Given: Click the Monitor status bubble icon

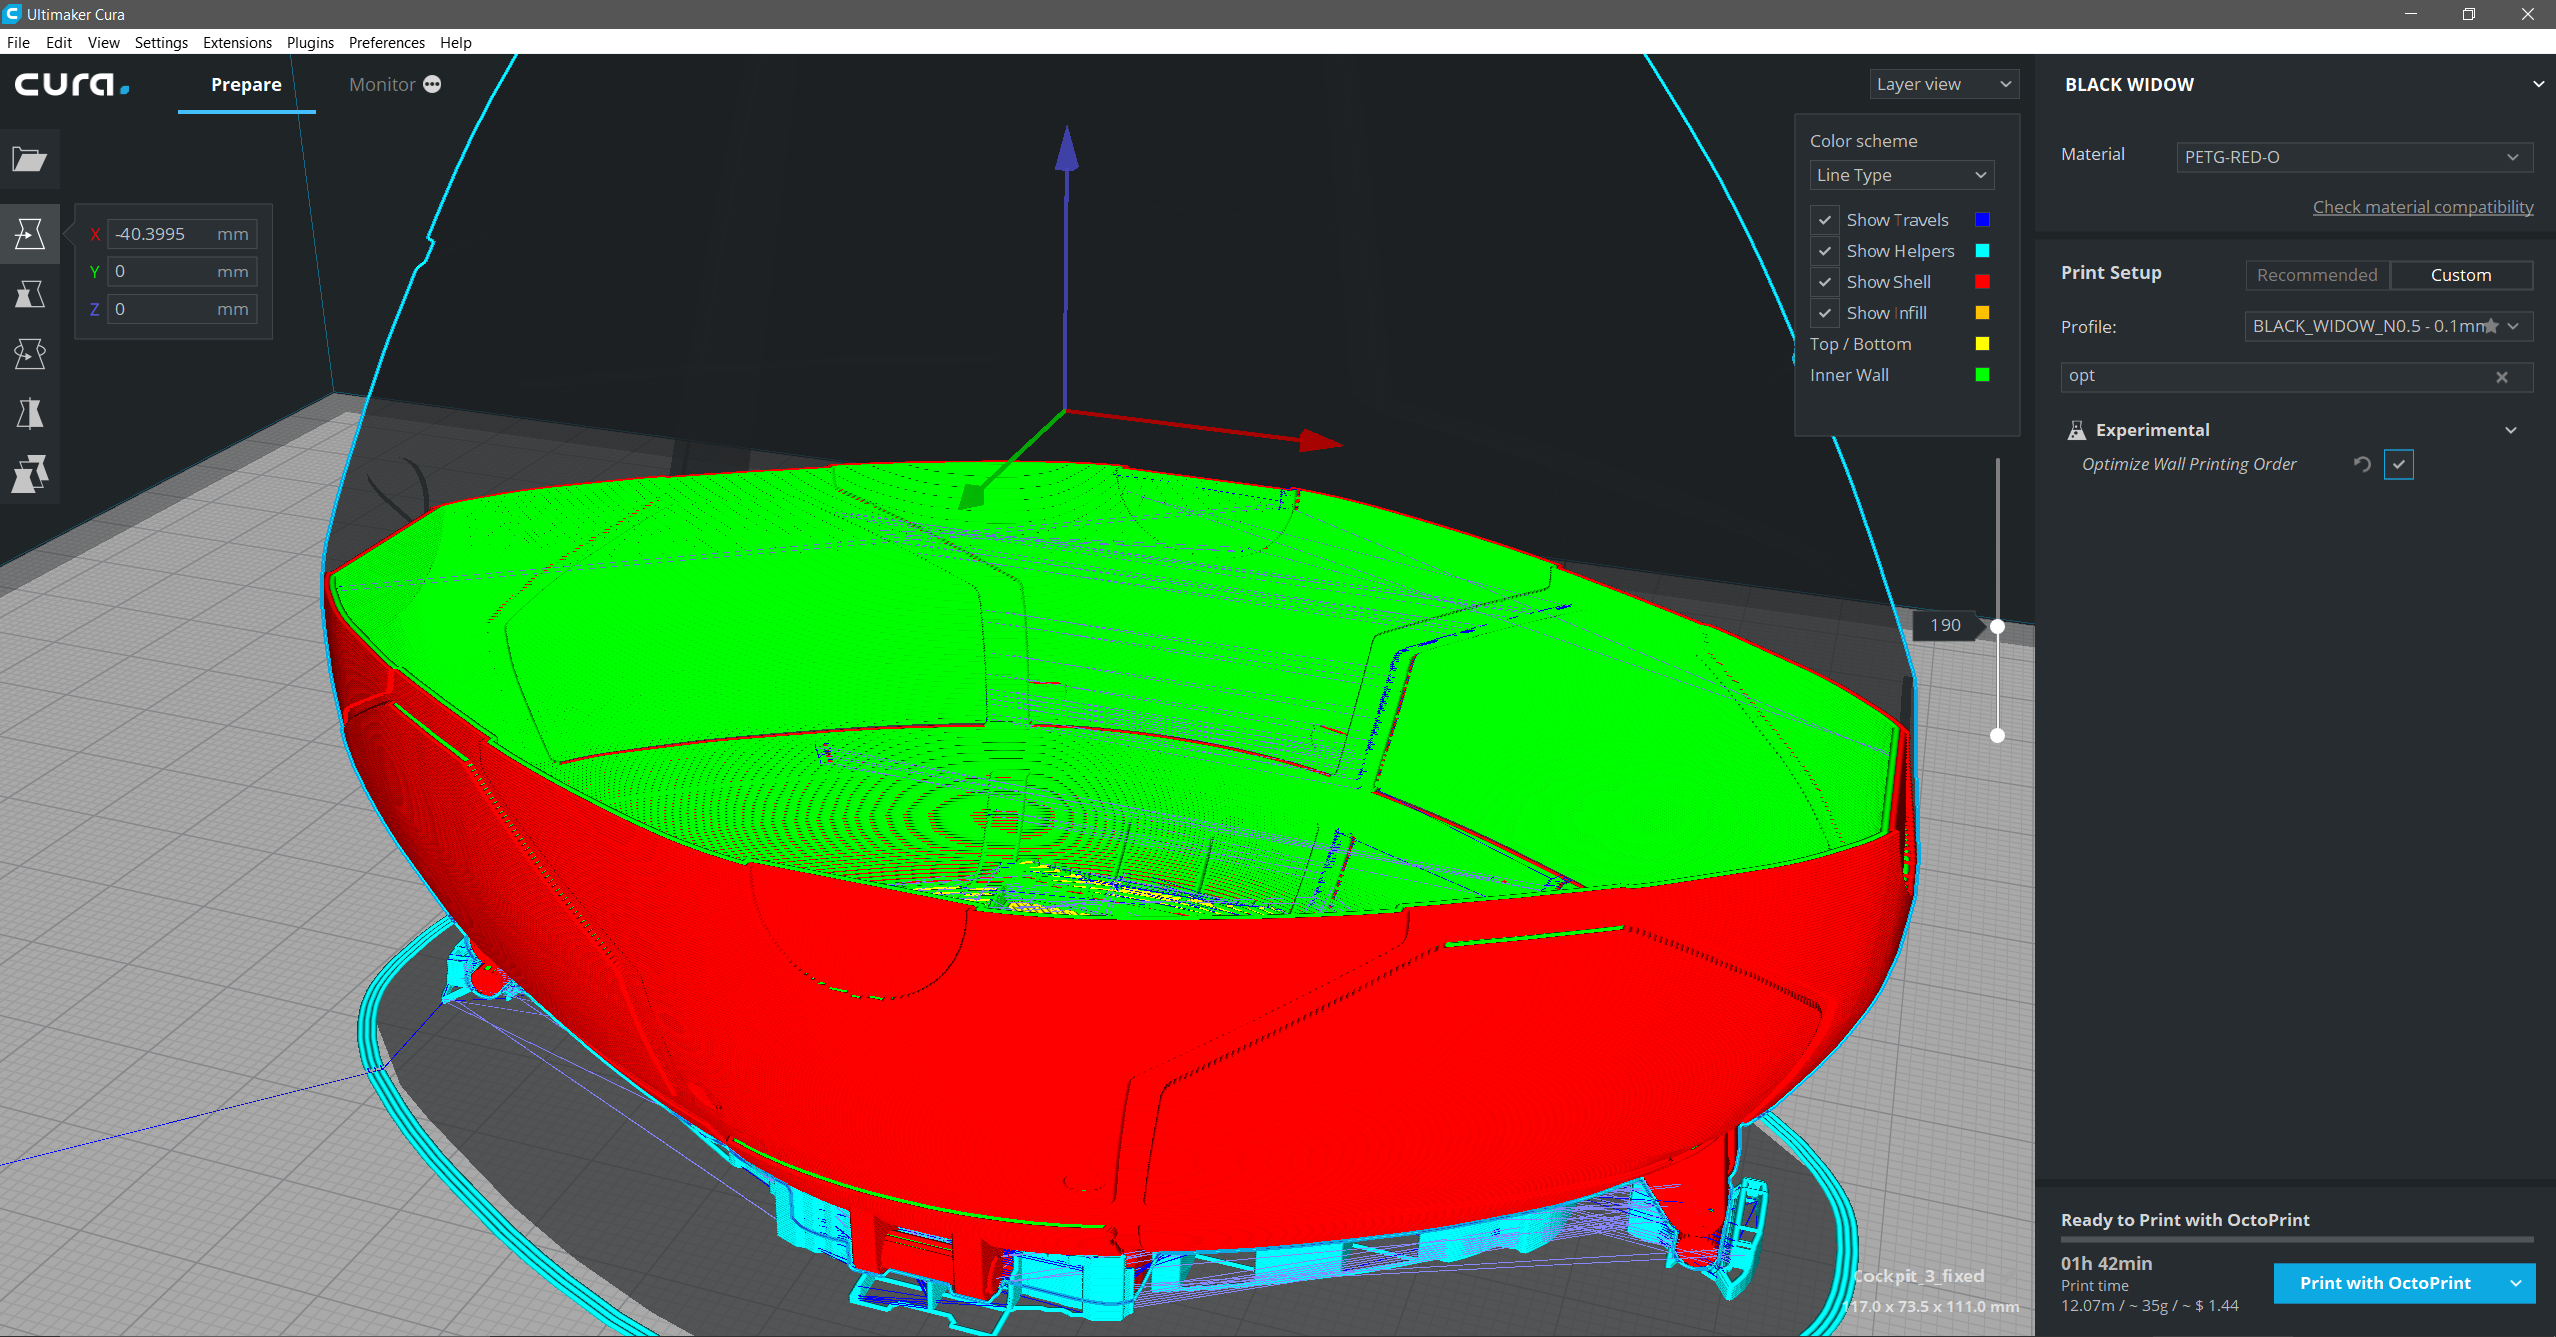Looking at the screenshot, I should click(x=432, y=84).
